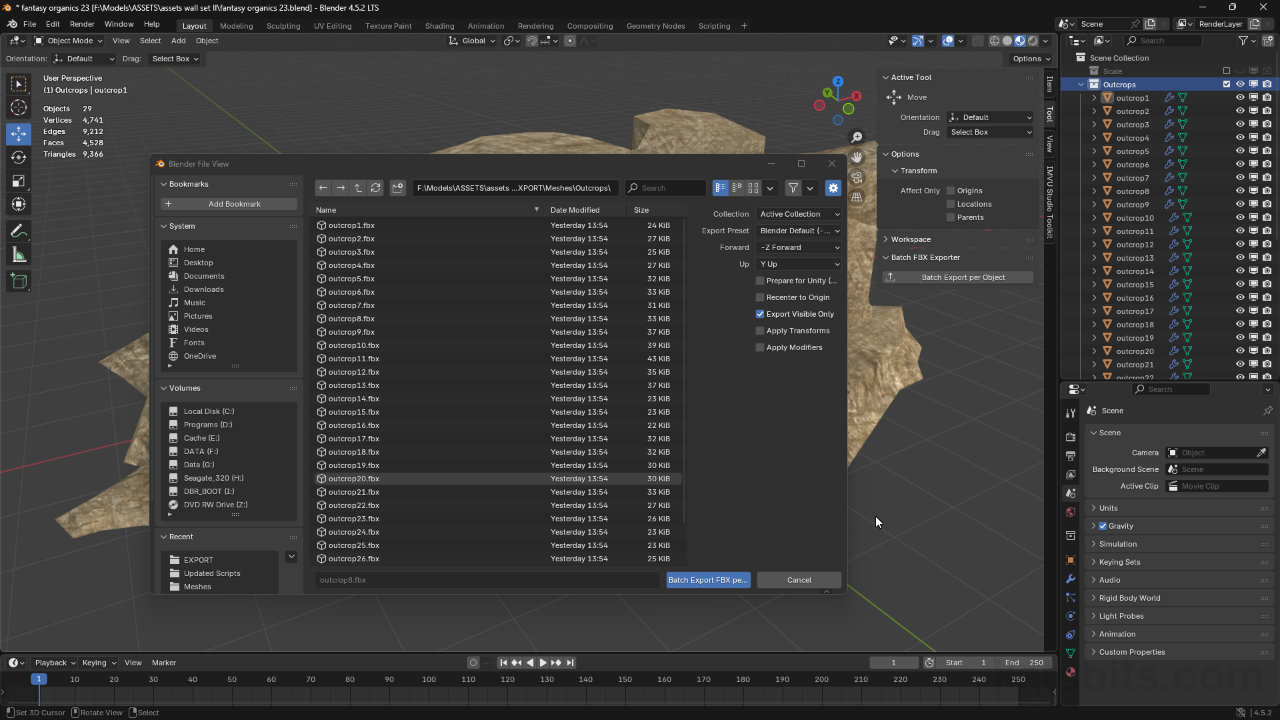Screen dimensions: 1280x720
Task: Switch file browser to thumbnail display mode
Action: pos(753,188)
